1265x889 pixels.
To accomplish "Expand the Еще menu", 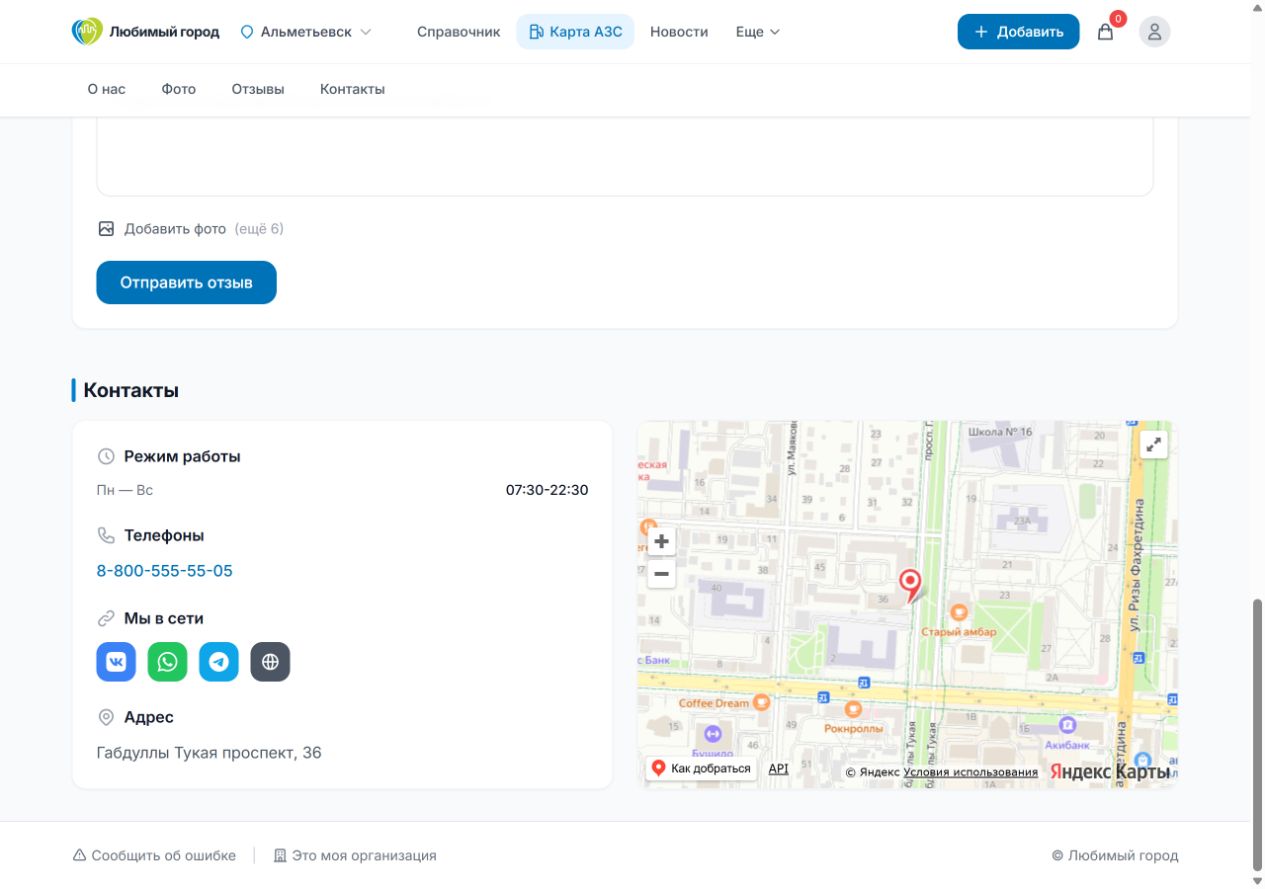I will 758,32.
